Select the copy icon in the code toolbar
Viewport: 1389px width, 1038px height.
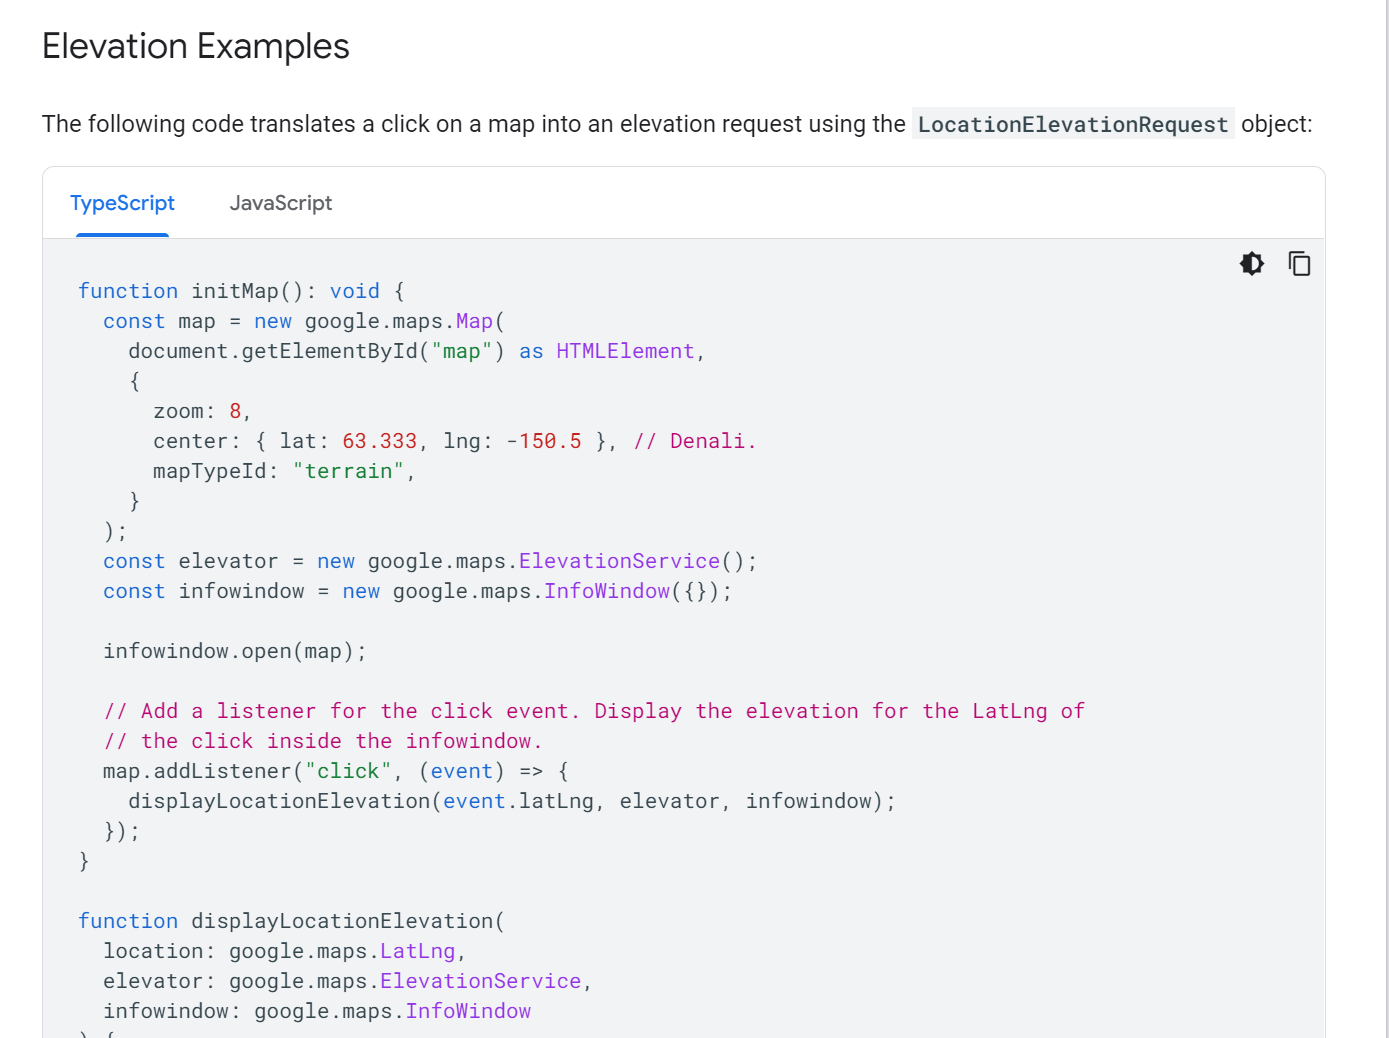[x=1299, y=263]
